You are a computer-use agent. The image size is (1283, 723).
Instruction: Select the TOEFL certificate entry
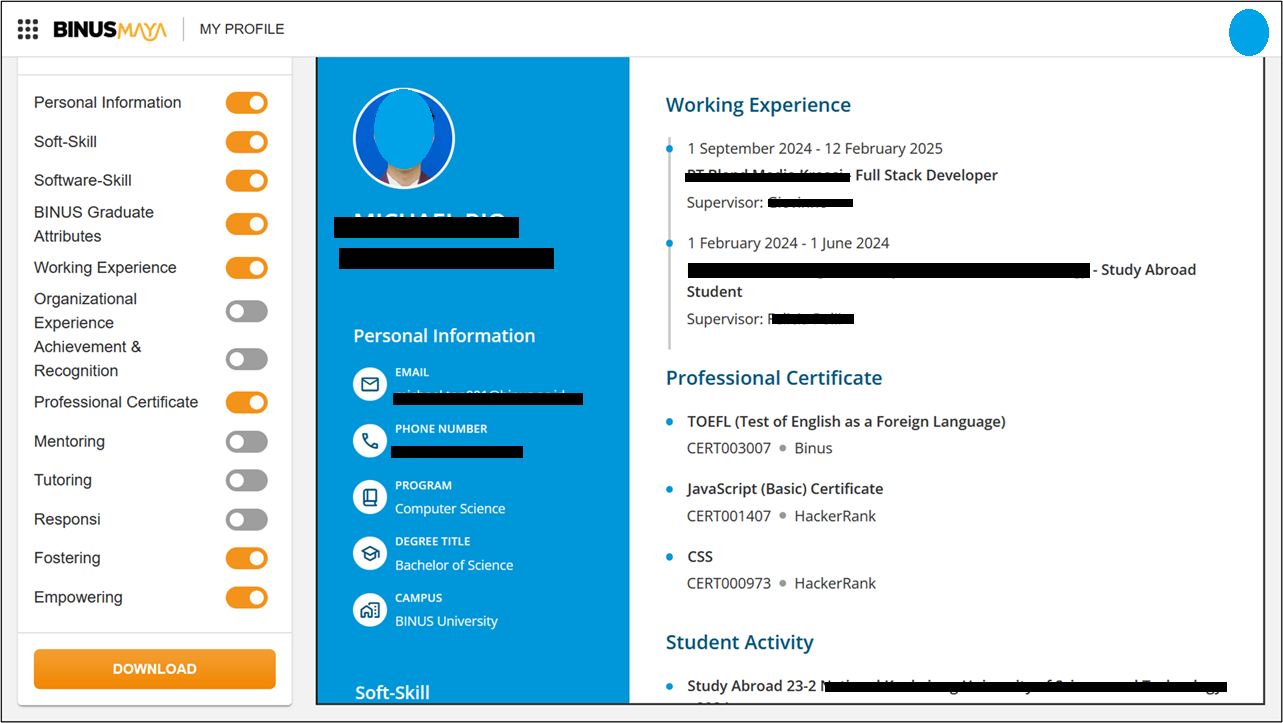pos(846,421)
